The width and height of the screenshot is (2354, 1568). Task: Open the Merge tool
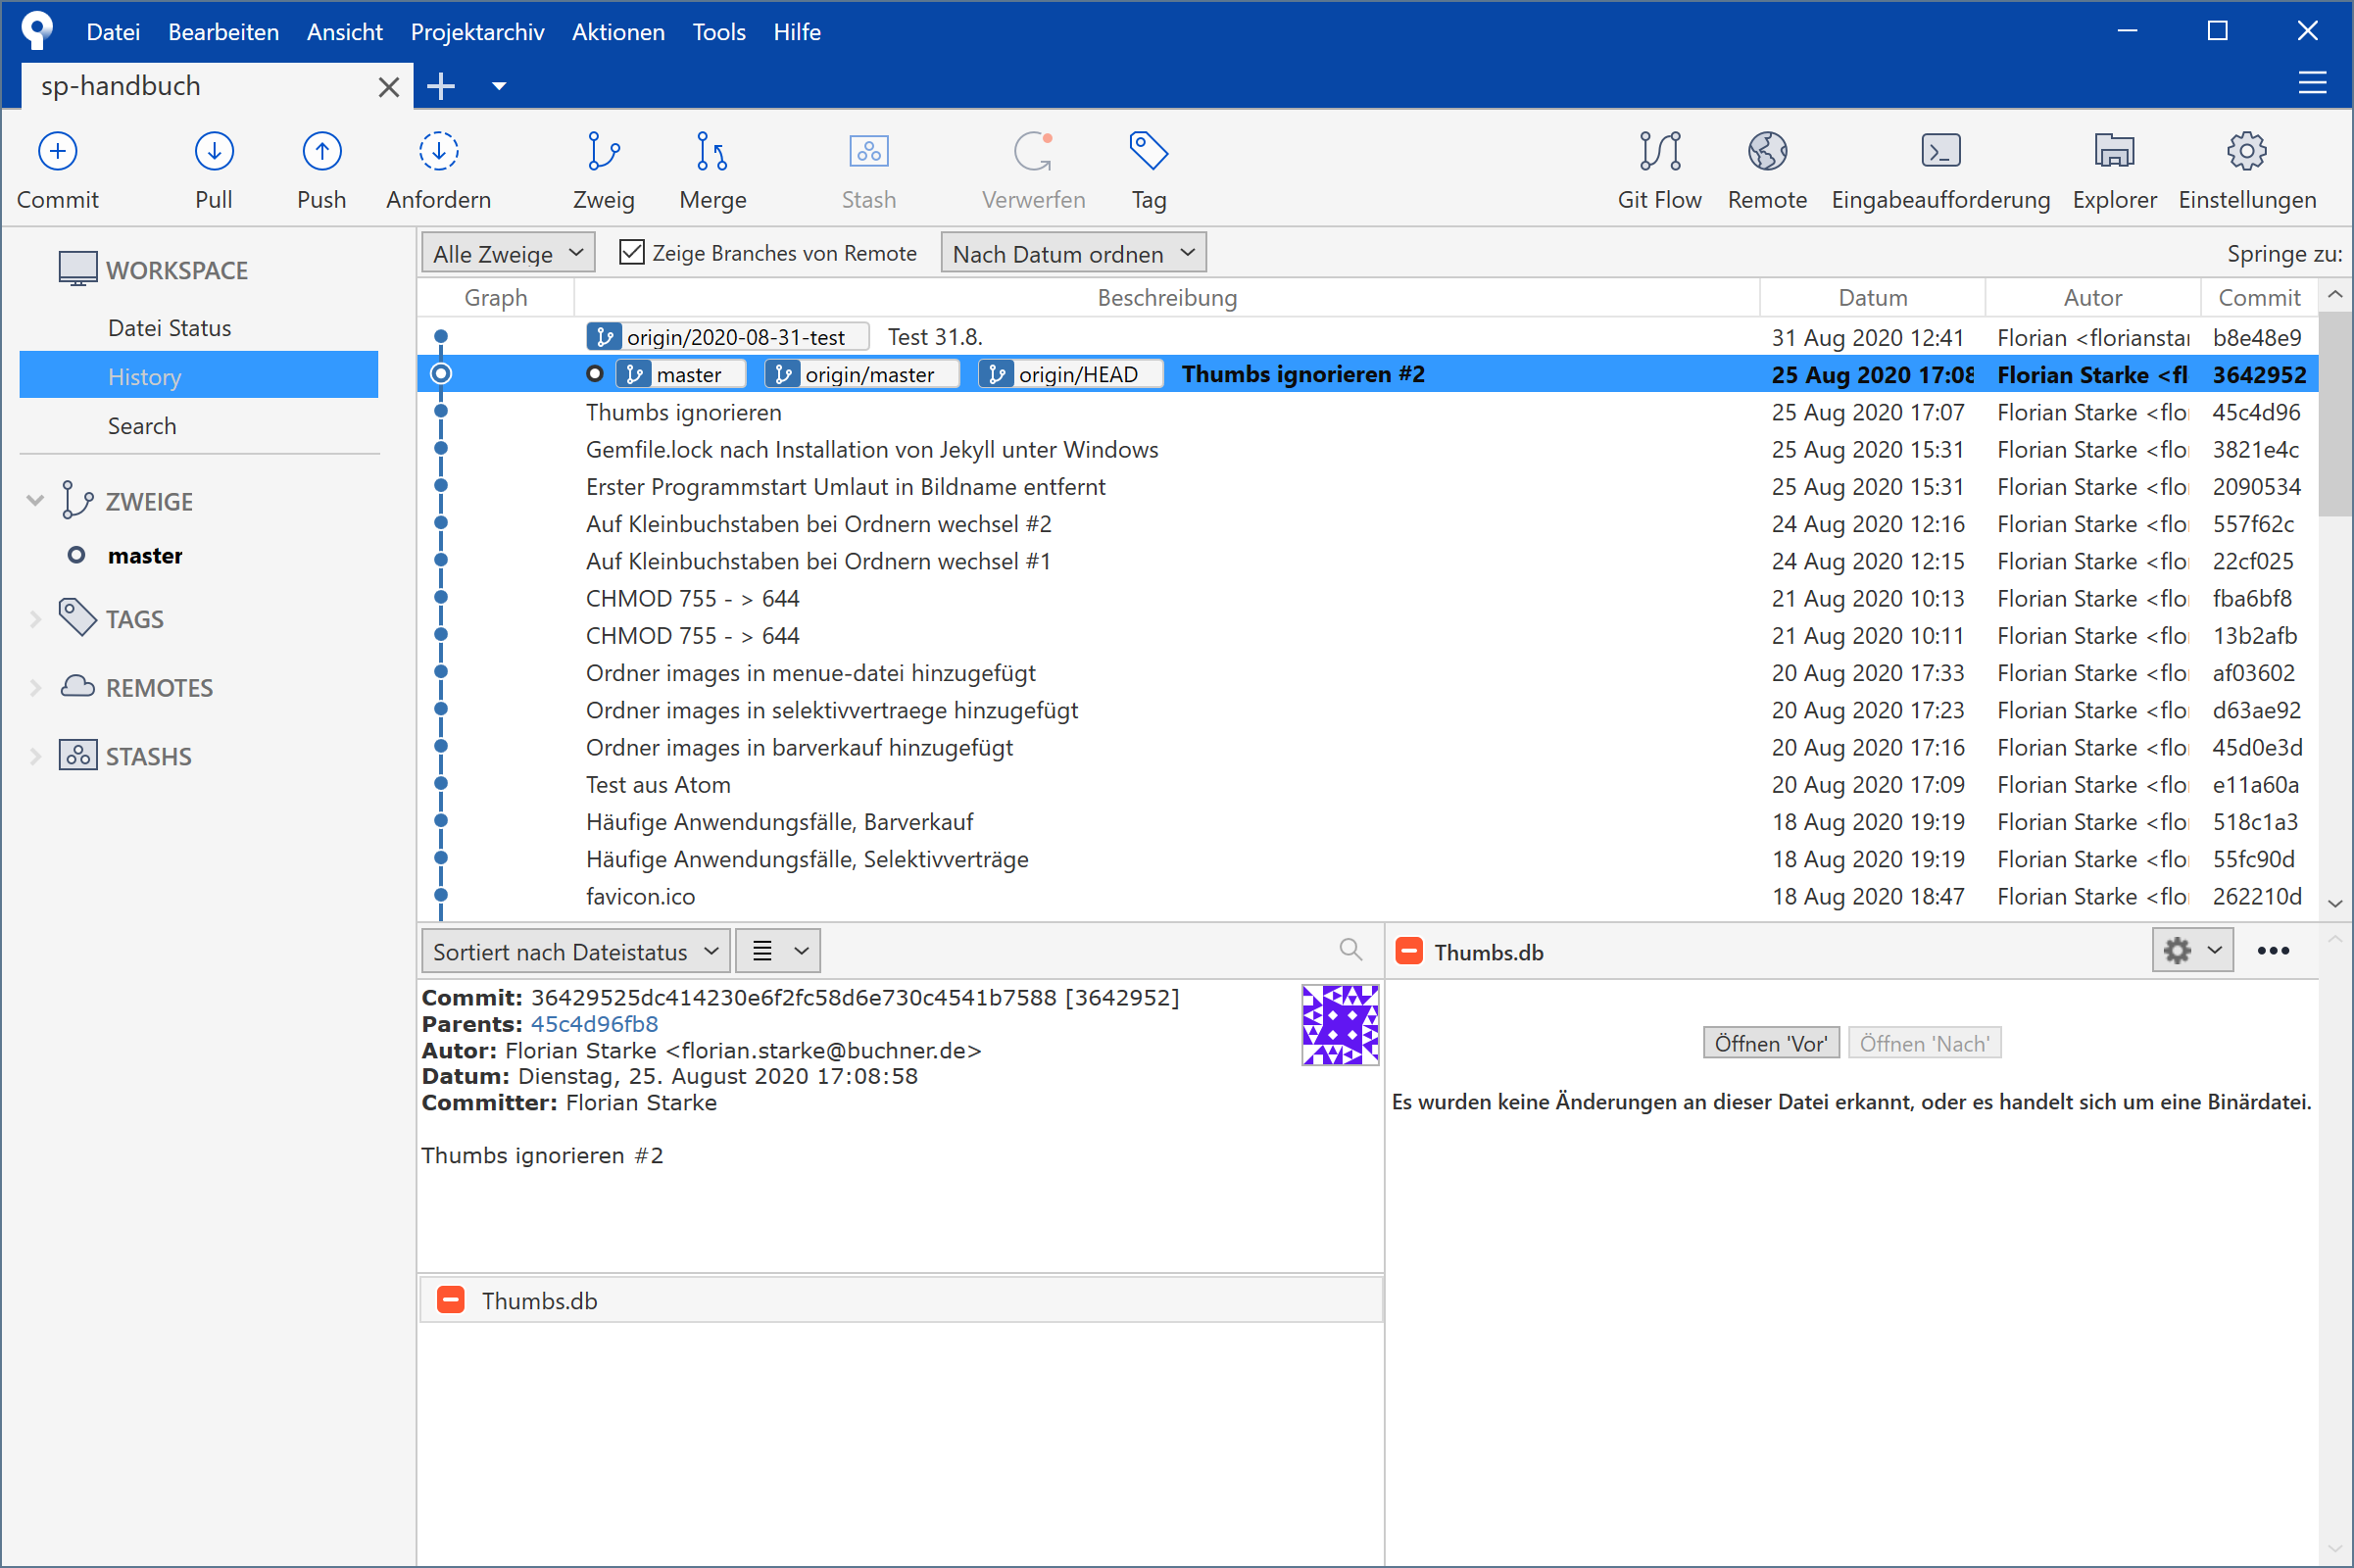(x=711, y=152)
